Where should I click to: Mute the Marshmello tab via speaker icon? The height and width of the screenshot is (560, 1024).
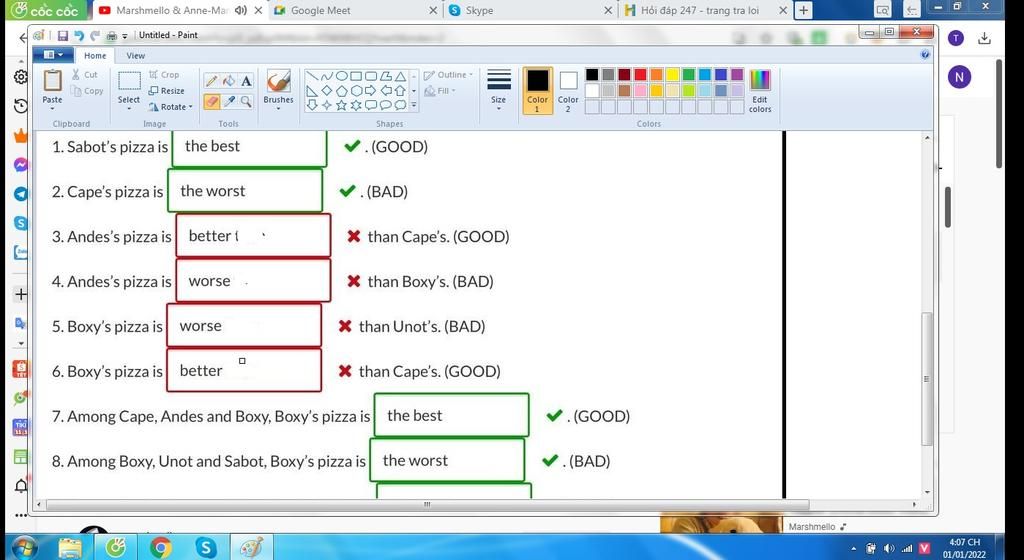click(x=241, y=10)
